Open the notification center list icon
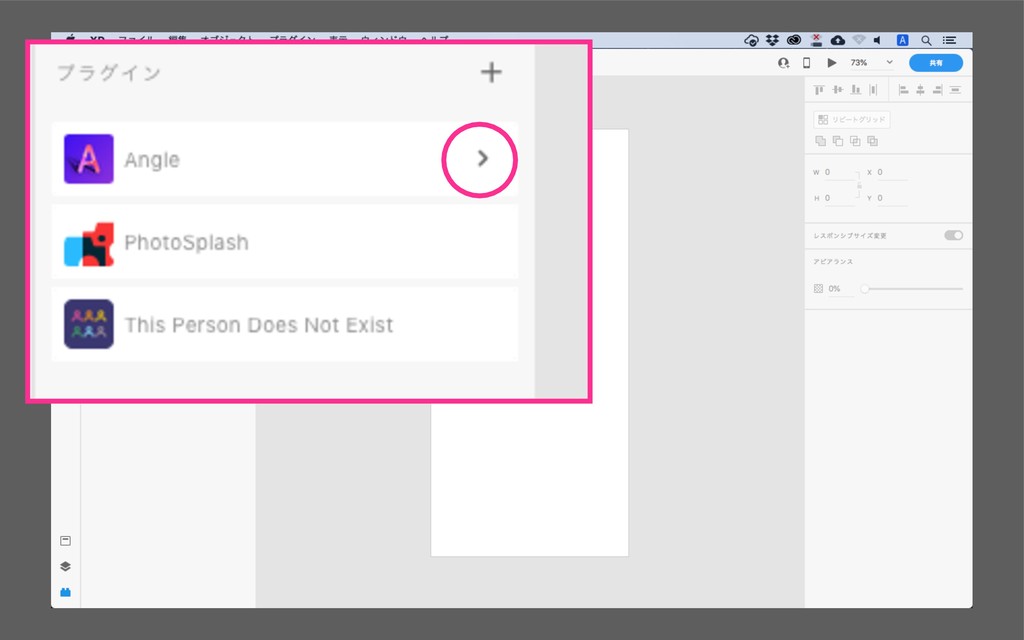This screenshot has width=1024, height=640. (x=950, y=40)
